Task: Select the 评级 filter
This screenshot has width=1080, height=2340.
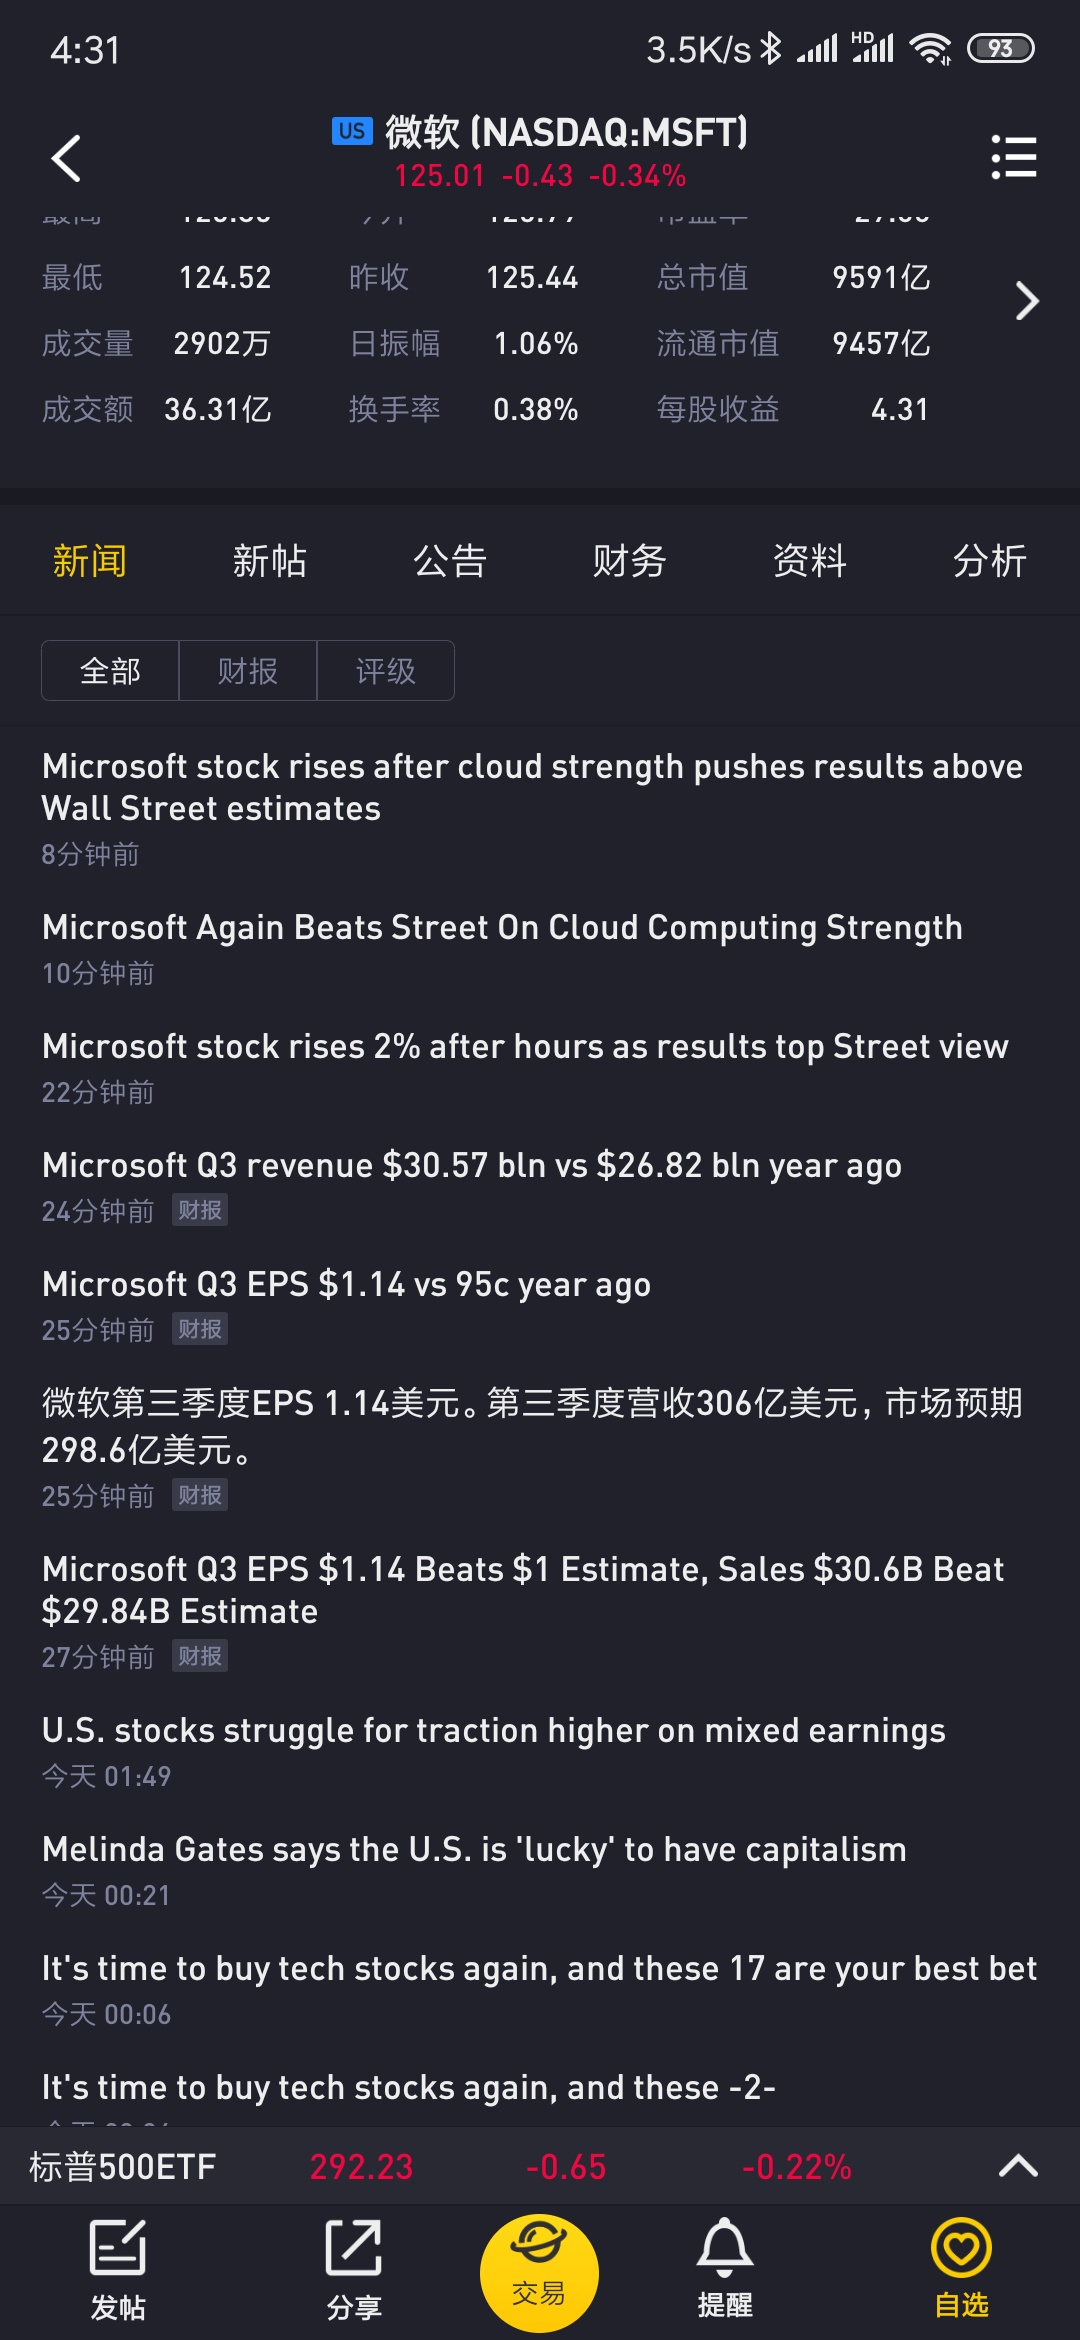Action: (x=386, y=671)
